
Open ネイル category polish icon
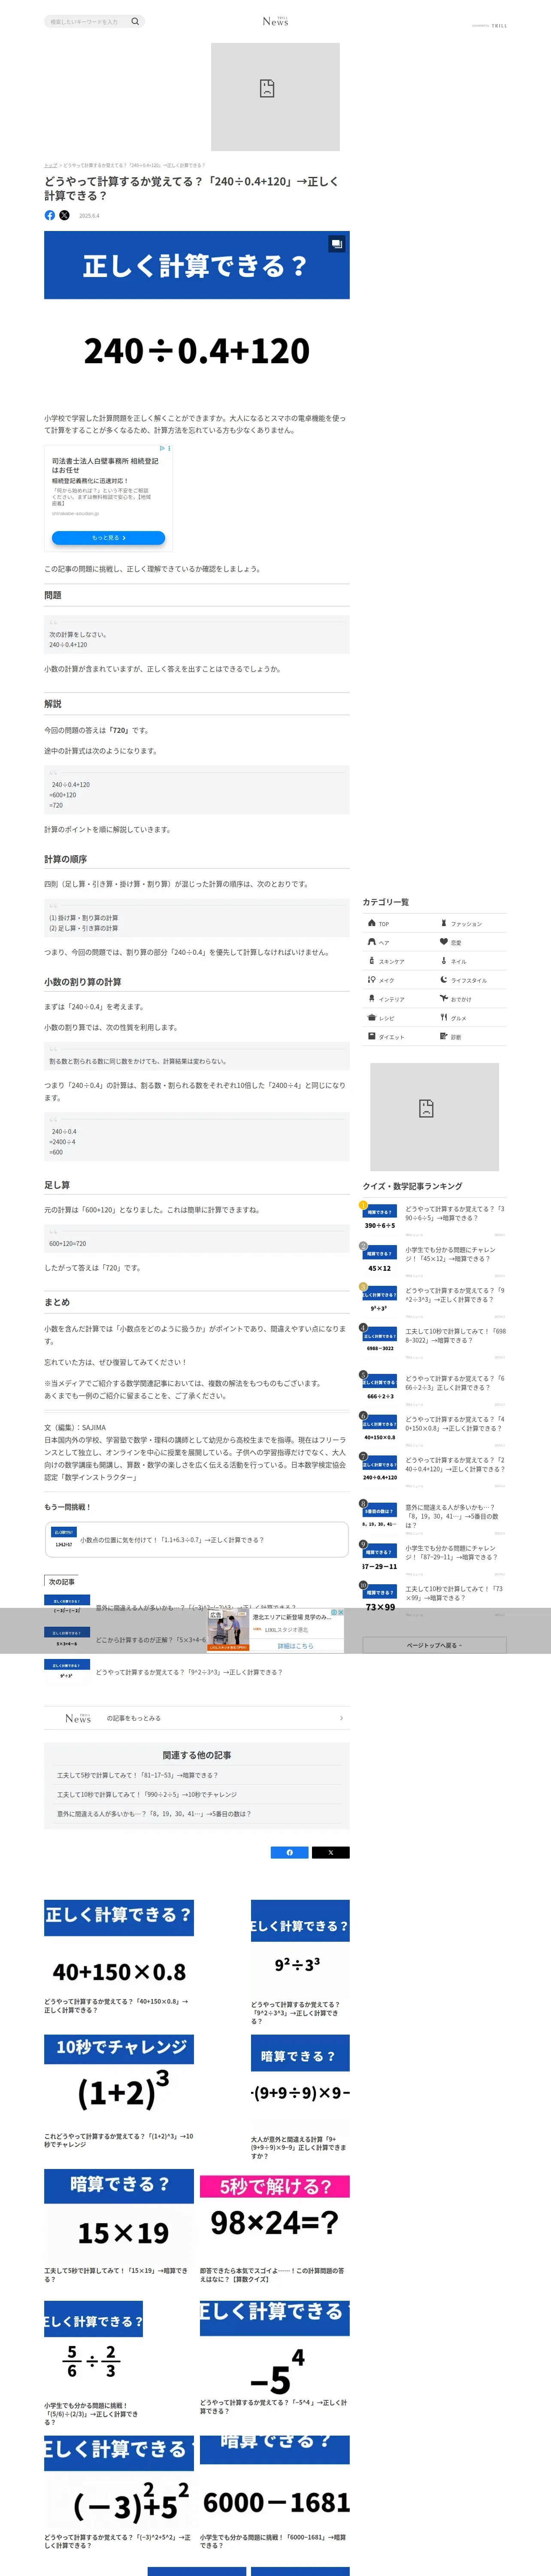tap(444, 961)
